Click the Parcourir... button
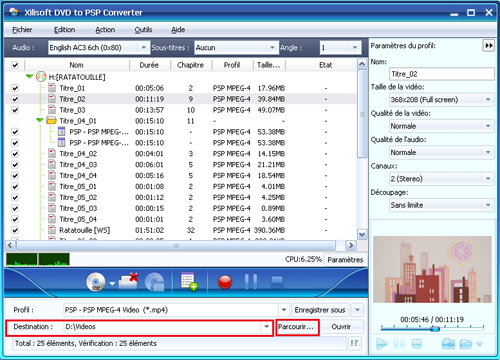 coord(296,327)
